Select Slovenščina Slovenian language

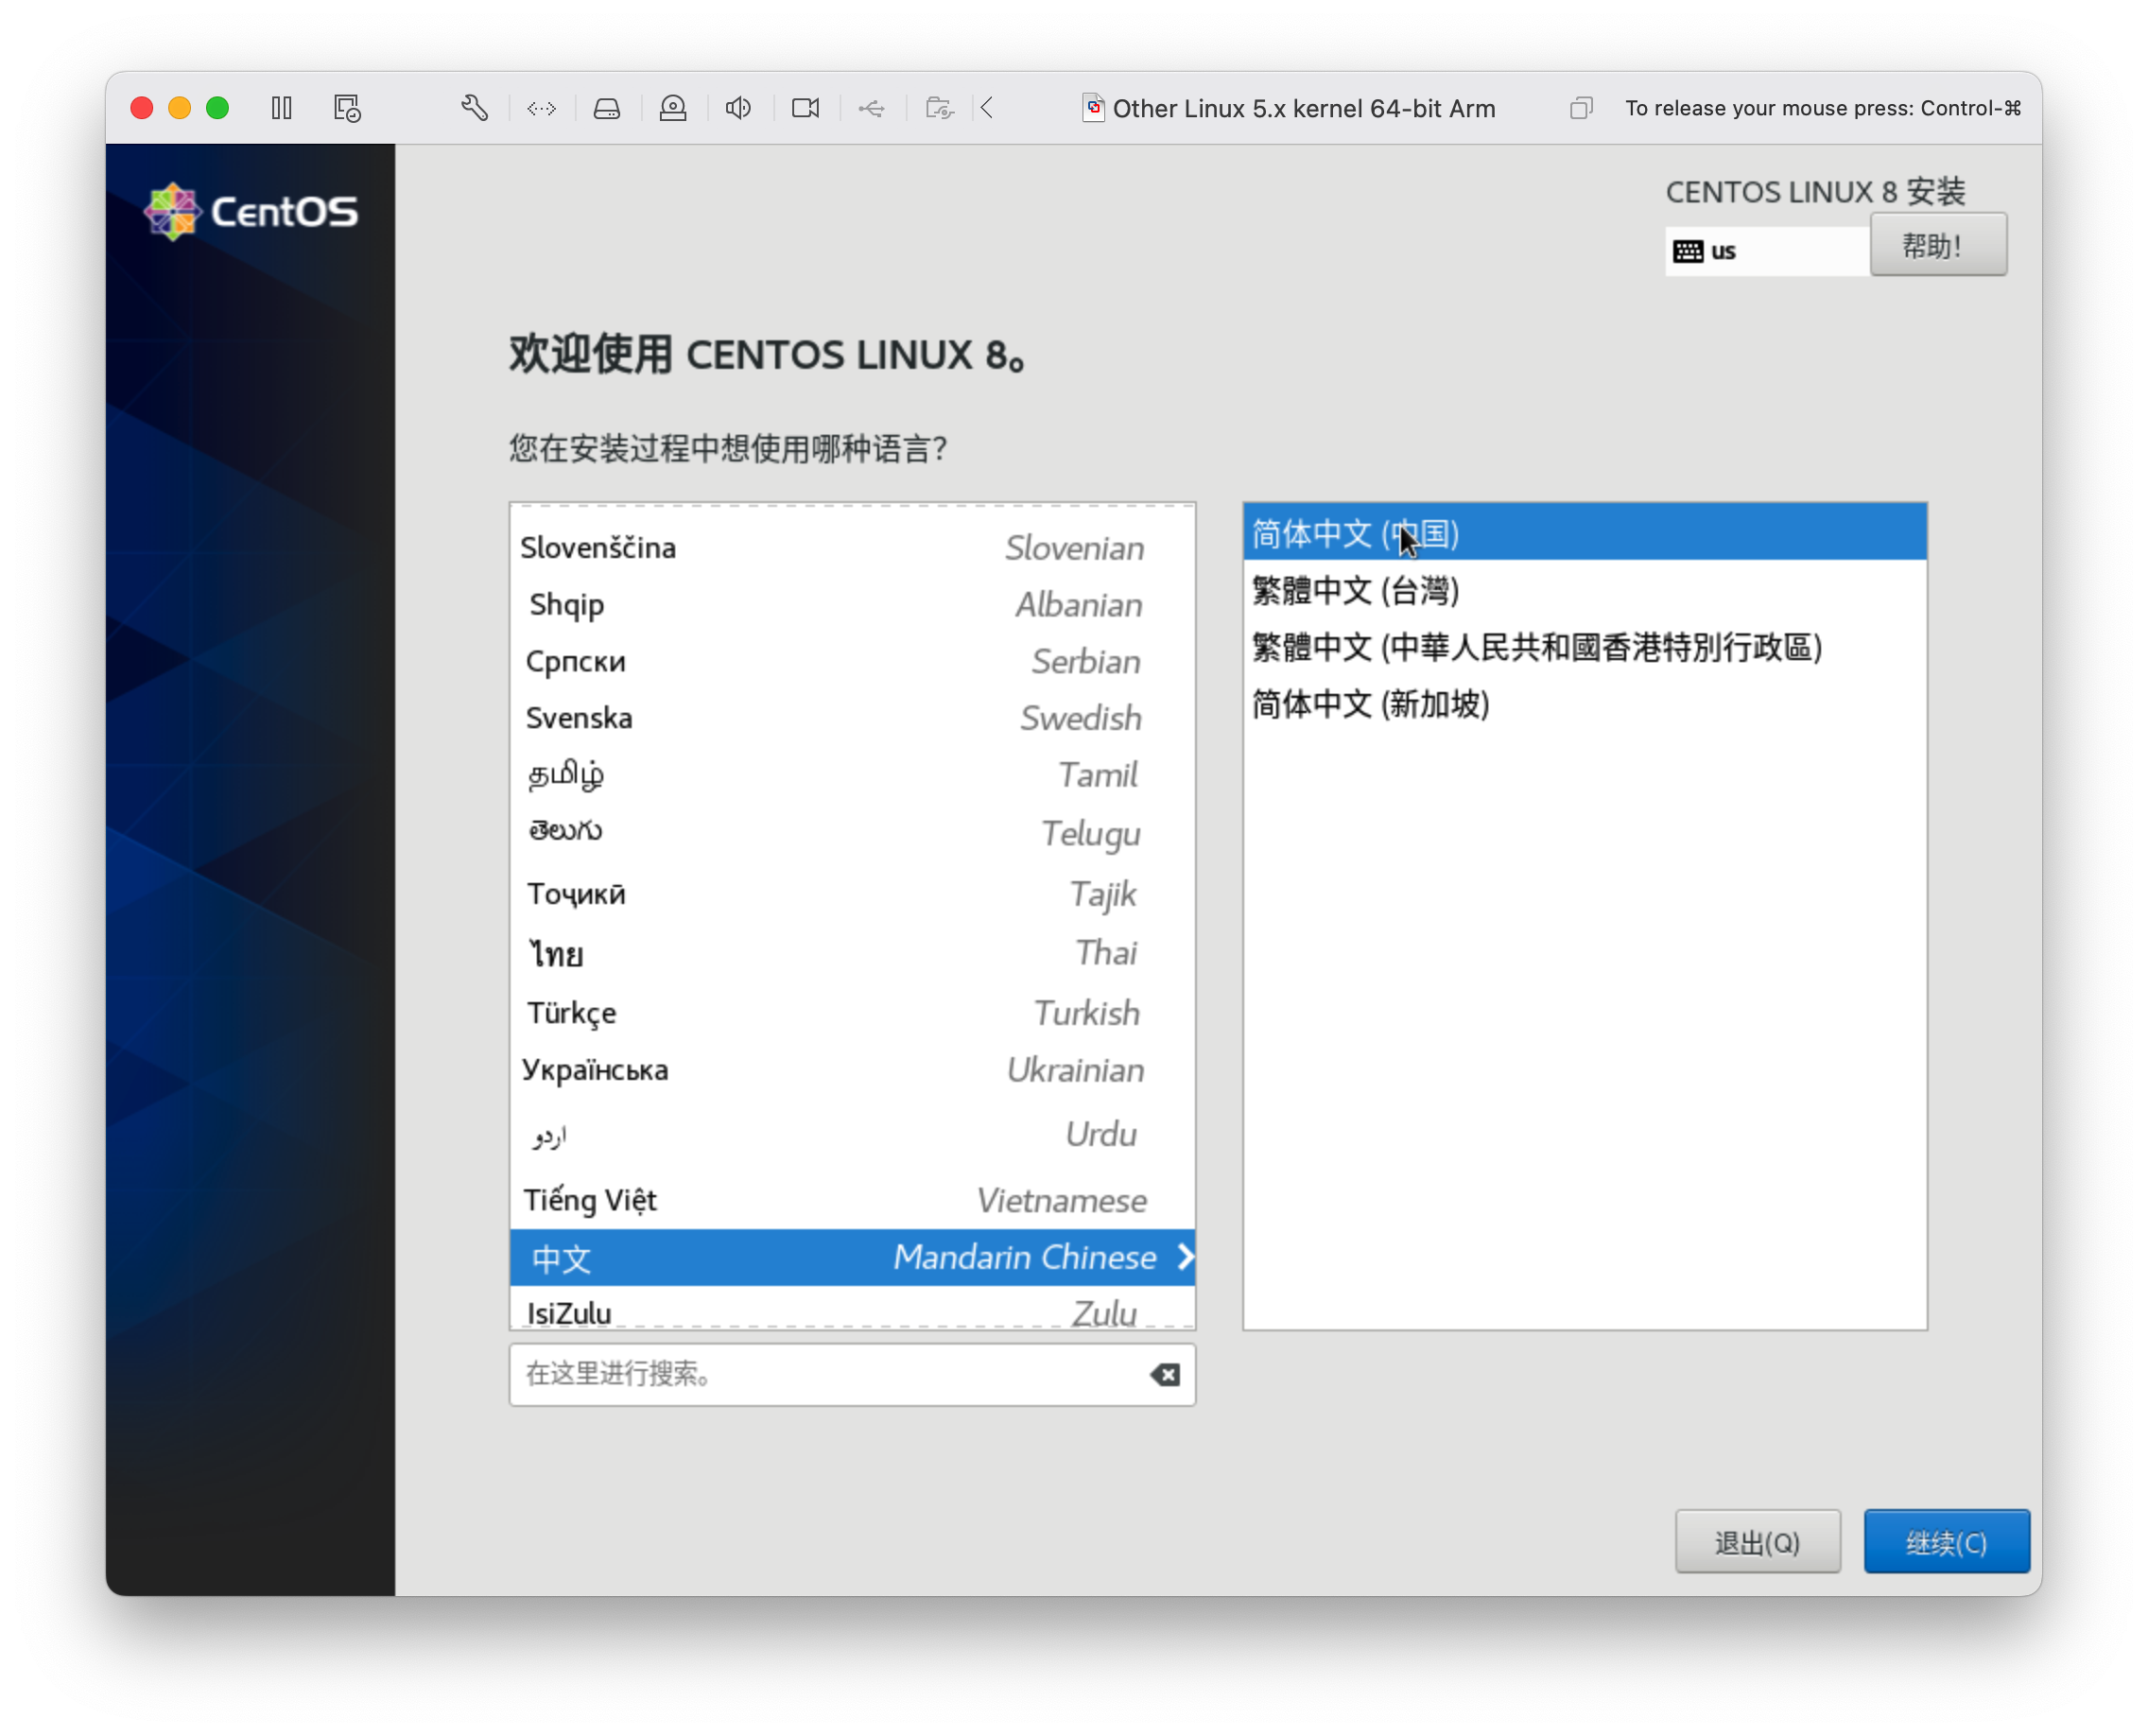click(853, 548)
